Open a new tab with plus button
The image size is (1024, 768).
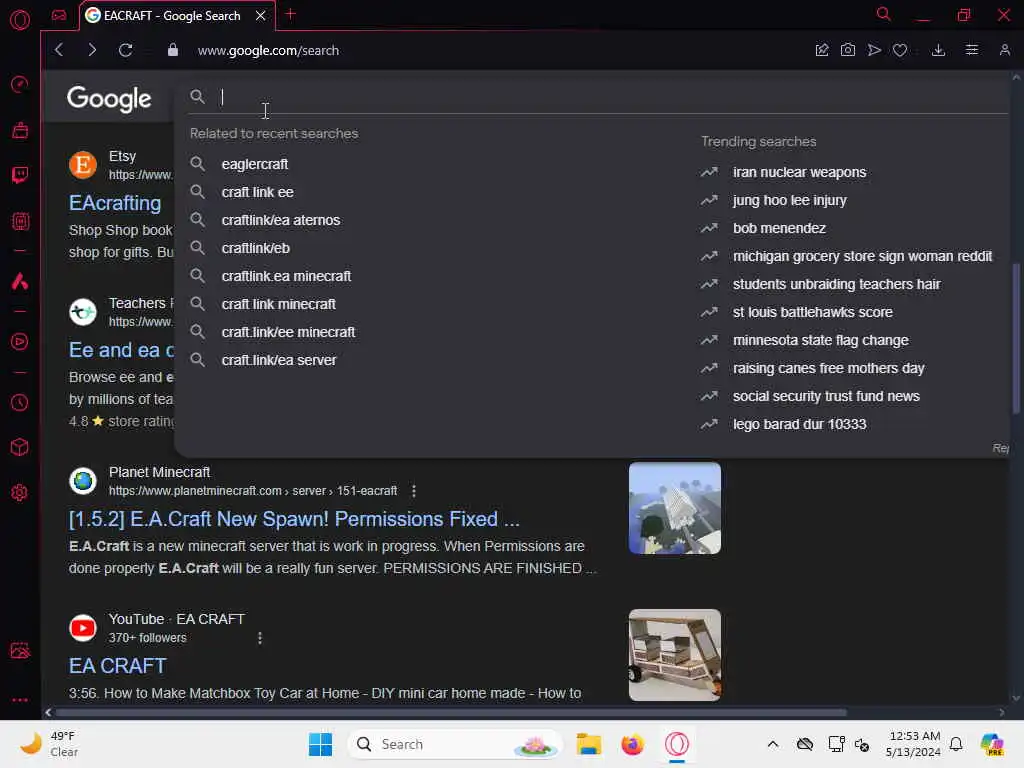tap(291, 14)
